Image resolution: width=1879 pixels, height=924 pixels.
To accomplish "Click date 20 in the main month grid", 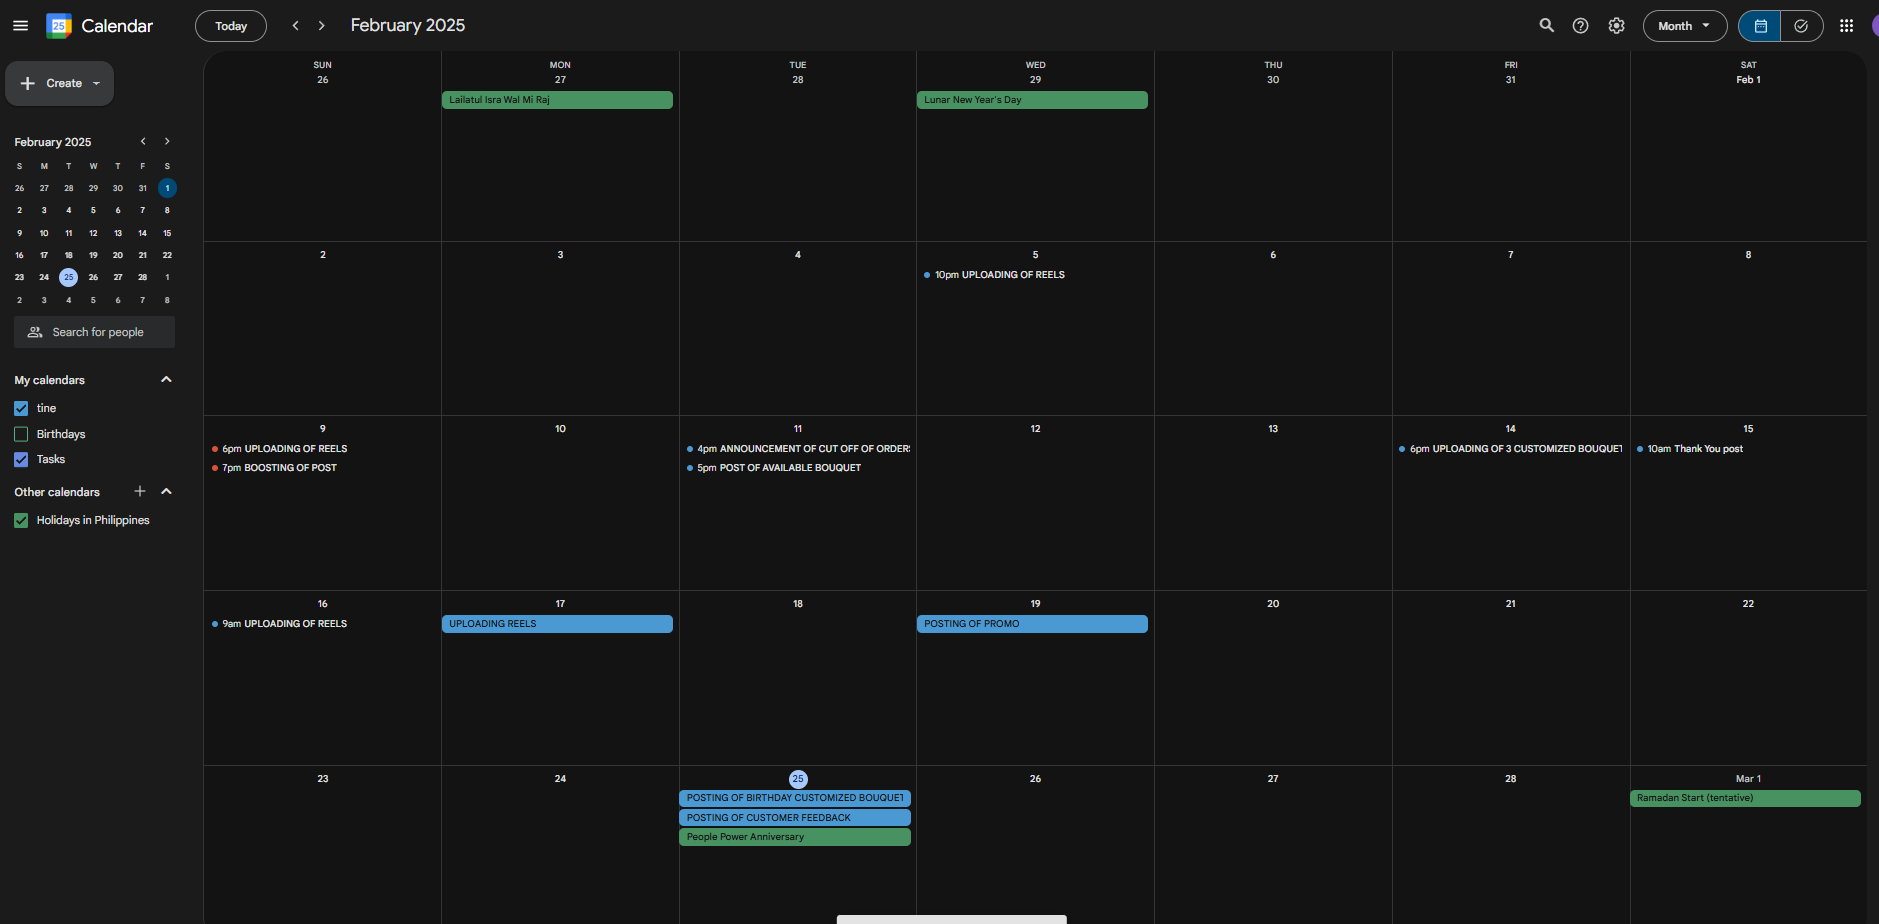I will [x=1273, y=604].
